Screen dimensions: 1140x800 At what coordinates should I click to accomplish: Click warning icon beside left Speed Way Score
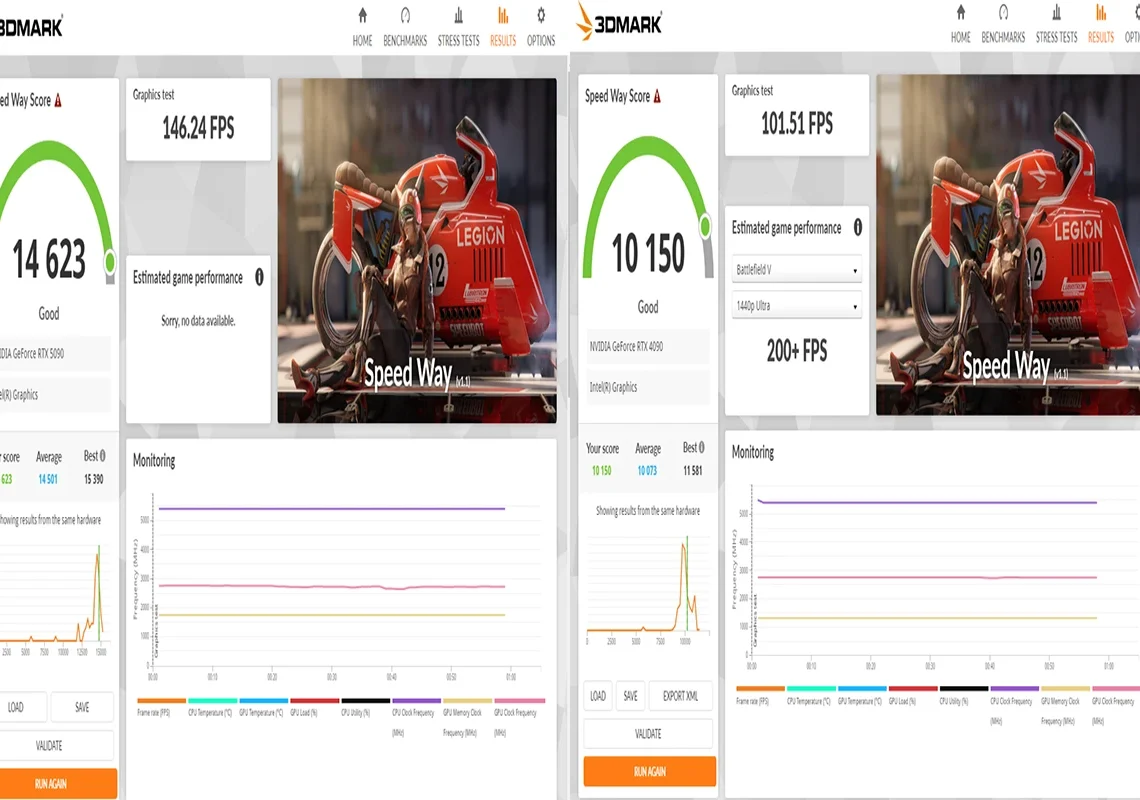pos(58,100)
